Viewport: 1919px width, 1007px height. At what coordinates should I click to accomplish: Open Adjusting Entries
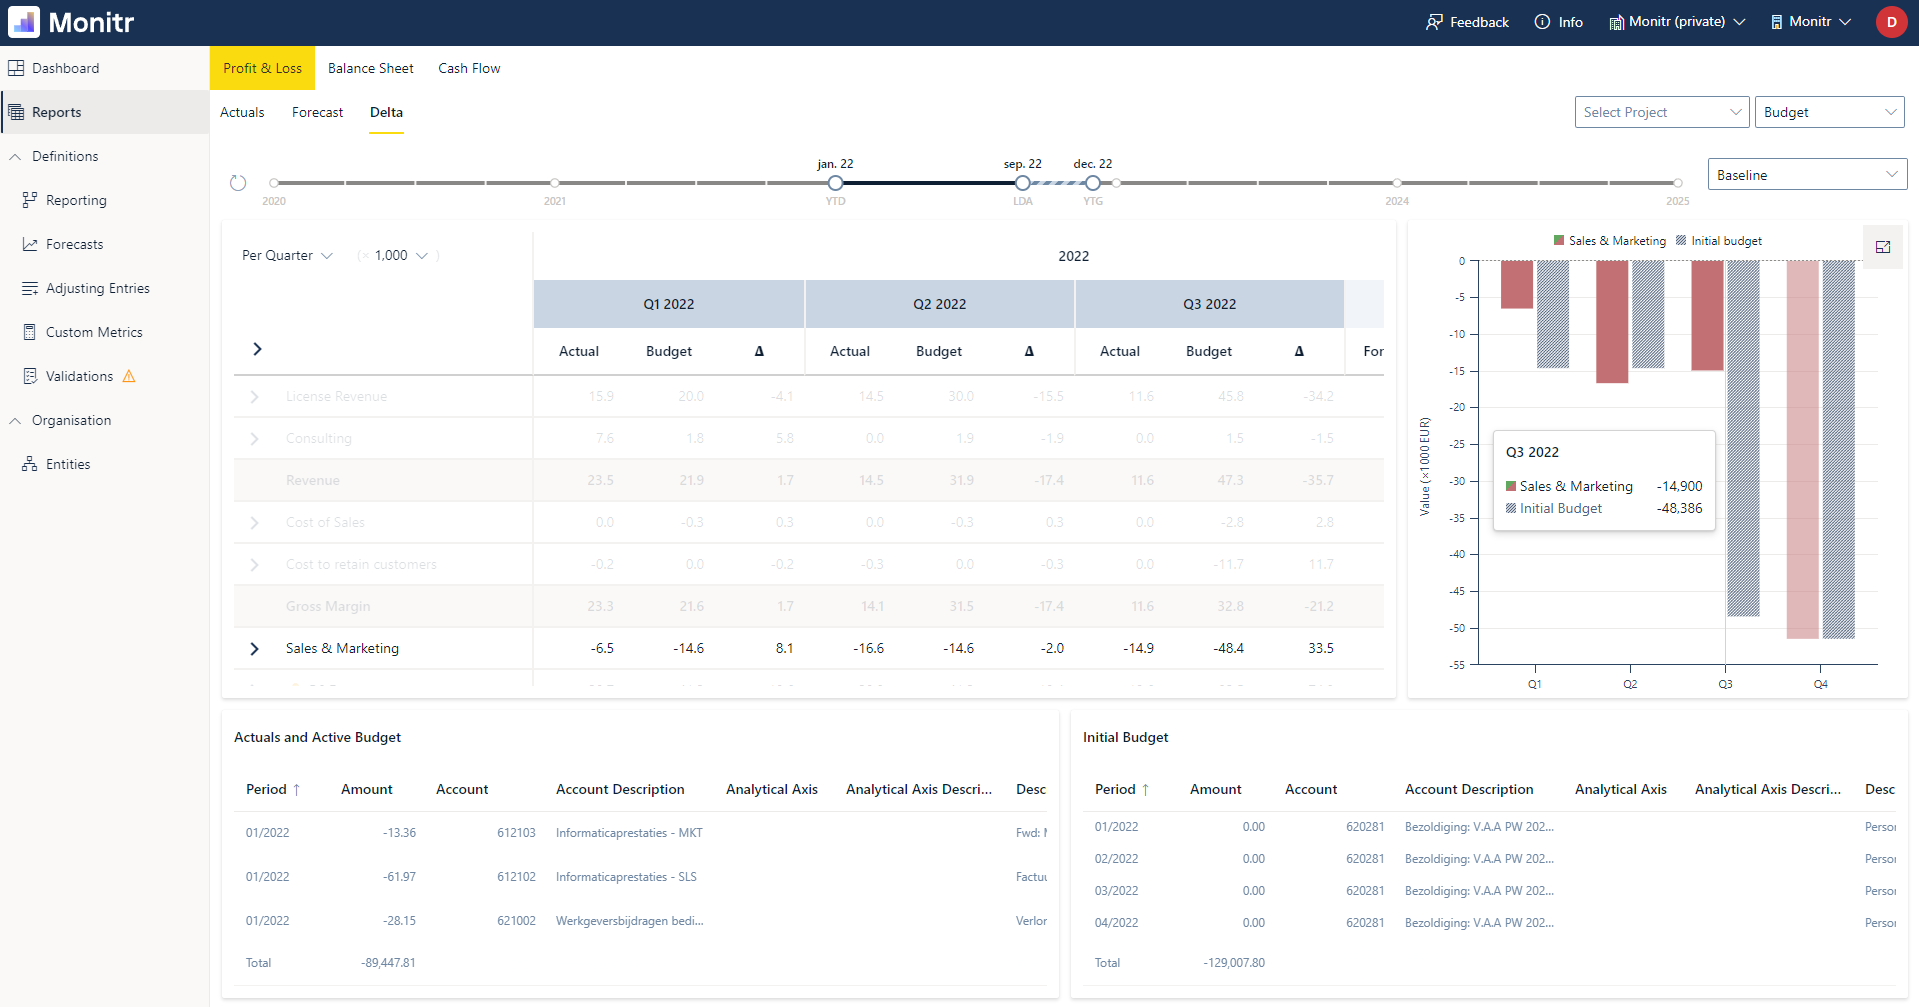click(97, 287)
